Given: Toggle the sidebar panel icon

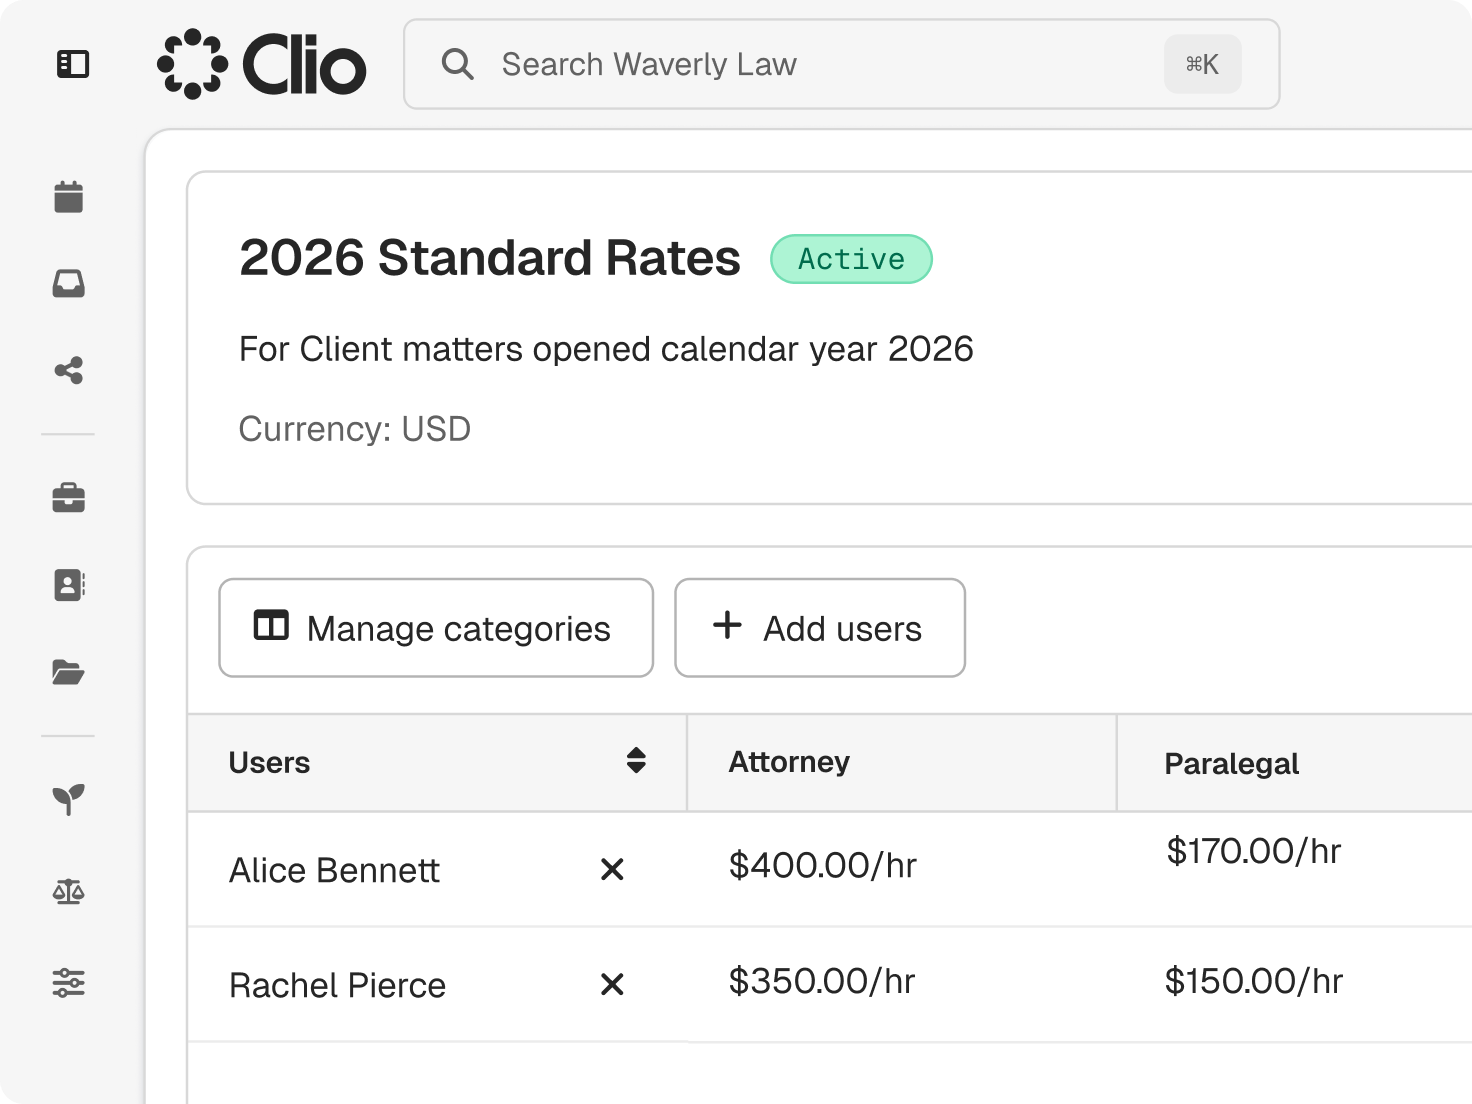Looking at the screenshot, I should pyautogui.click(x=73, y=64).
